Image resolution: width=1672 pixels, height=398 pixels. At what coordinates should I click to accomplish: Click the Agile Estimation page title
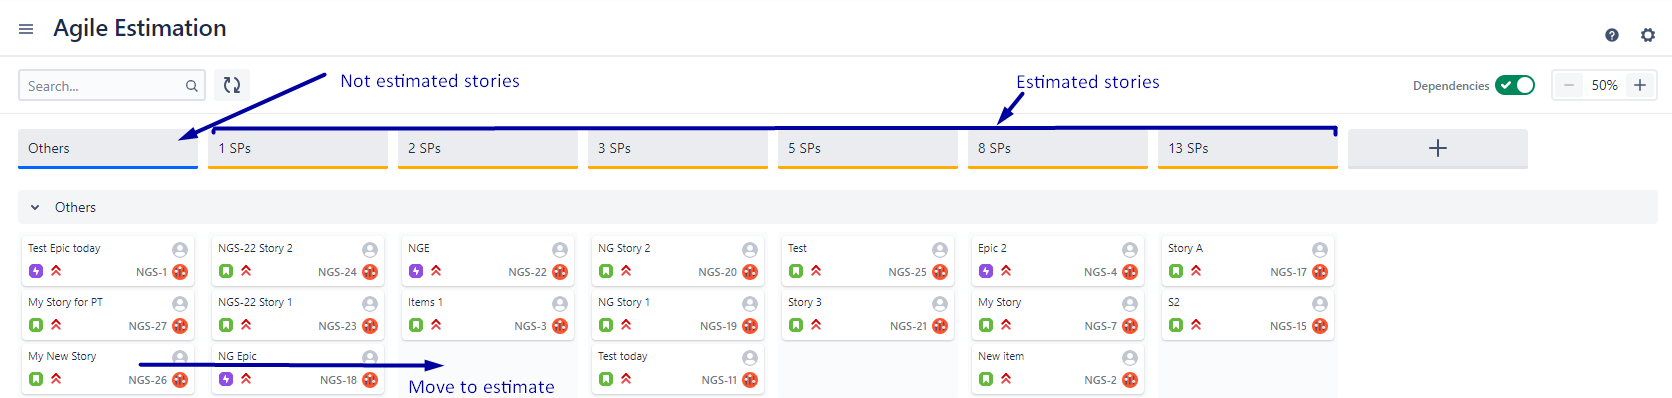click(x=140, y=28)
